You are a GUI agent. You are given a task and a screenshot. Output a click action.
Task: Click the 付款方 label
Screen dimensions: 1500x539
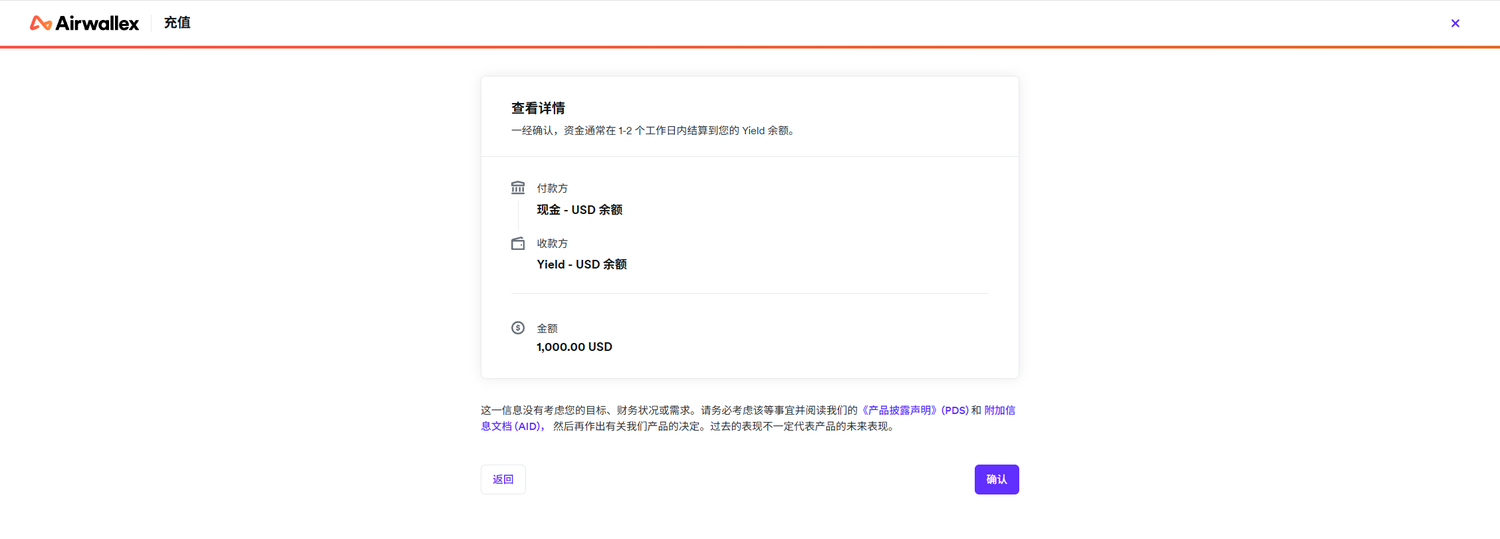click(552, 188)
